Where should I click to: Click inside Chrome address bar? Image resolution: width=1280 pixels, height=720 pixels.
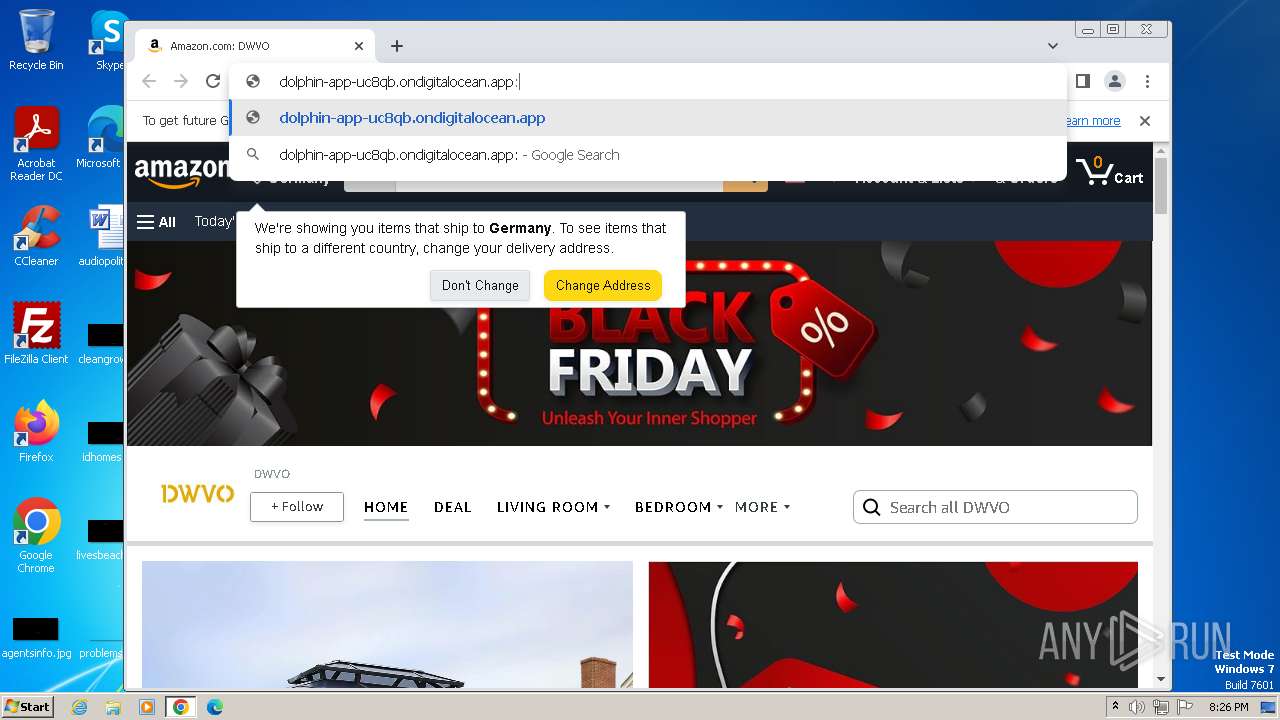tap(648, 82)
